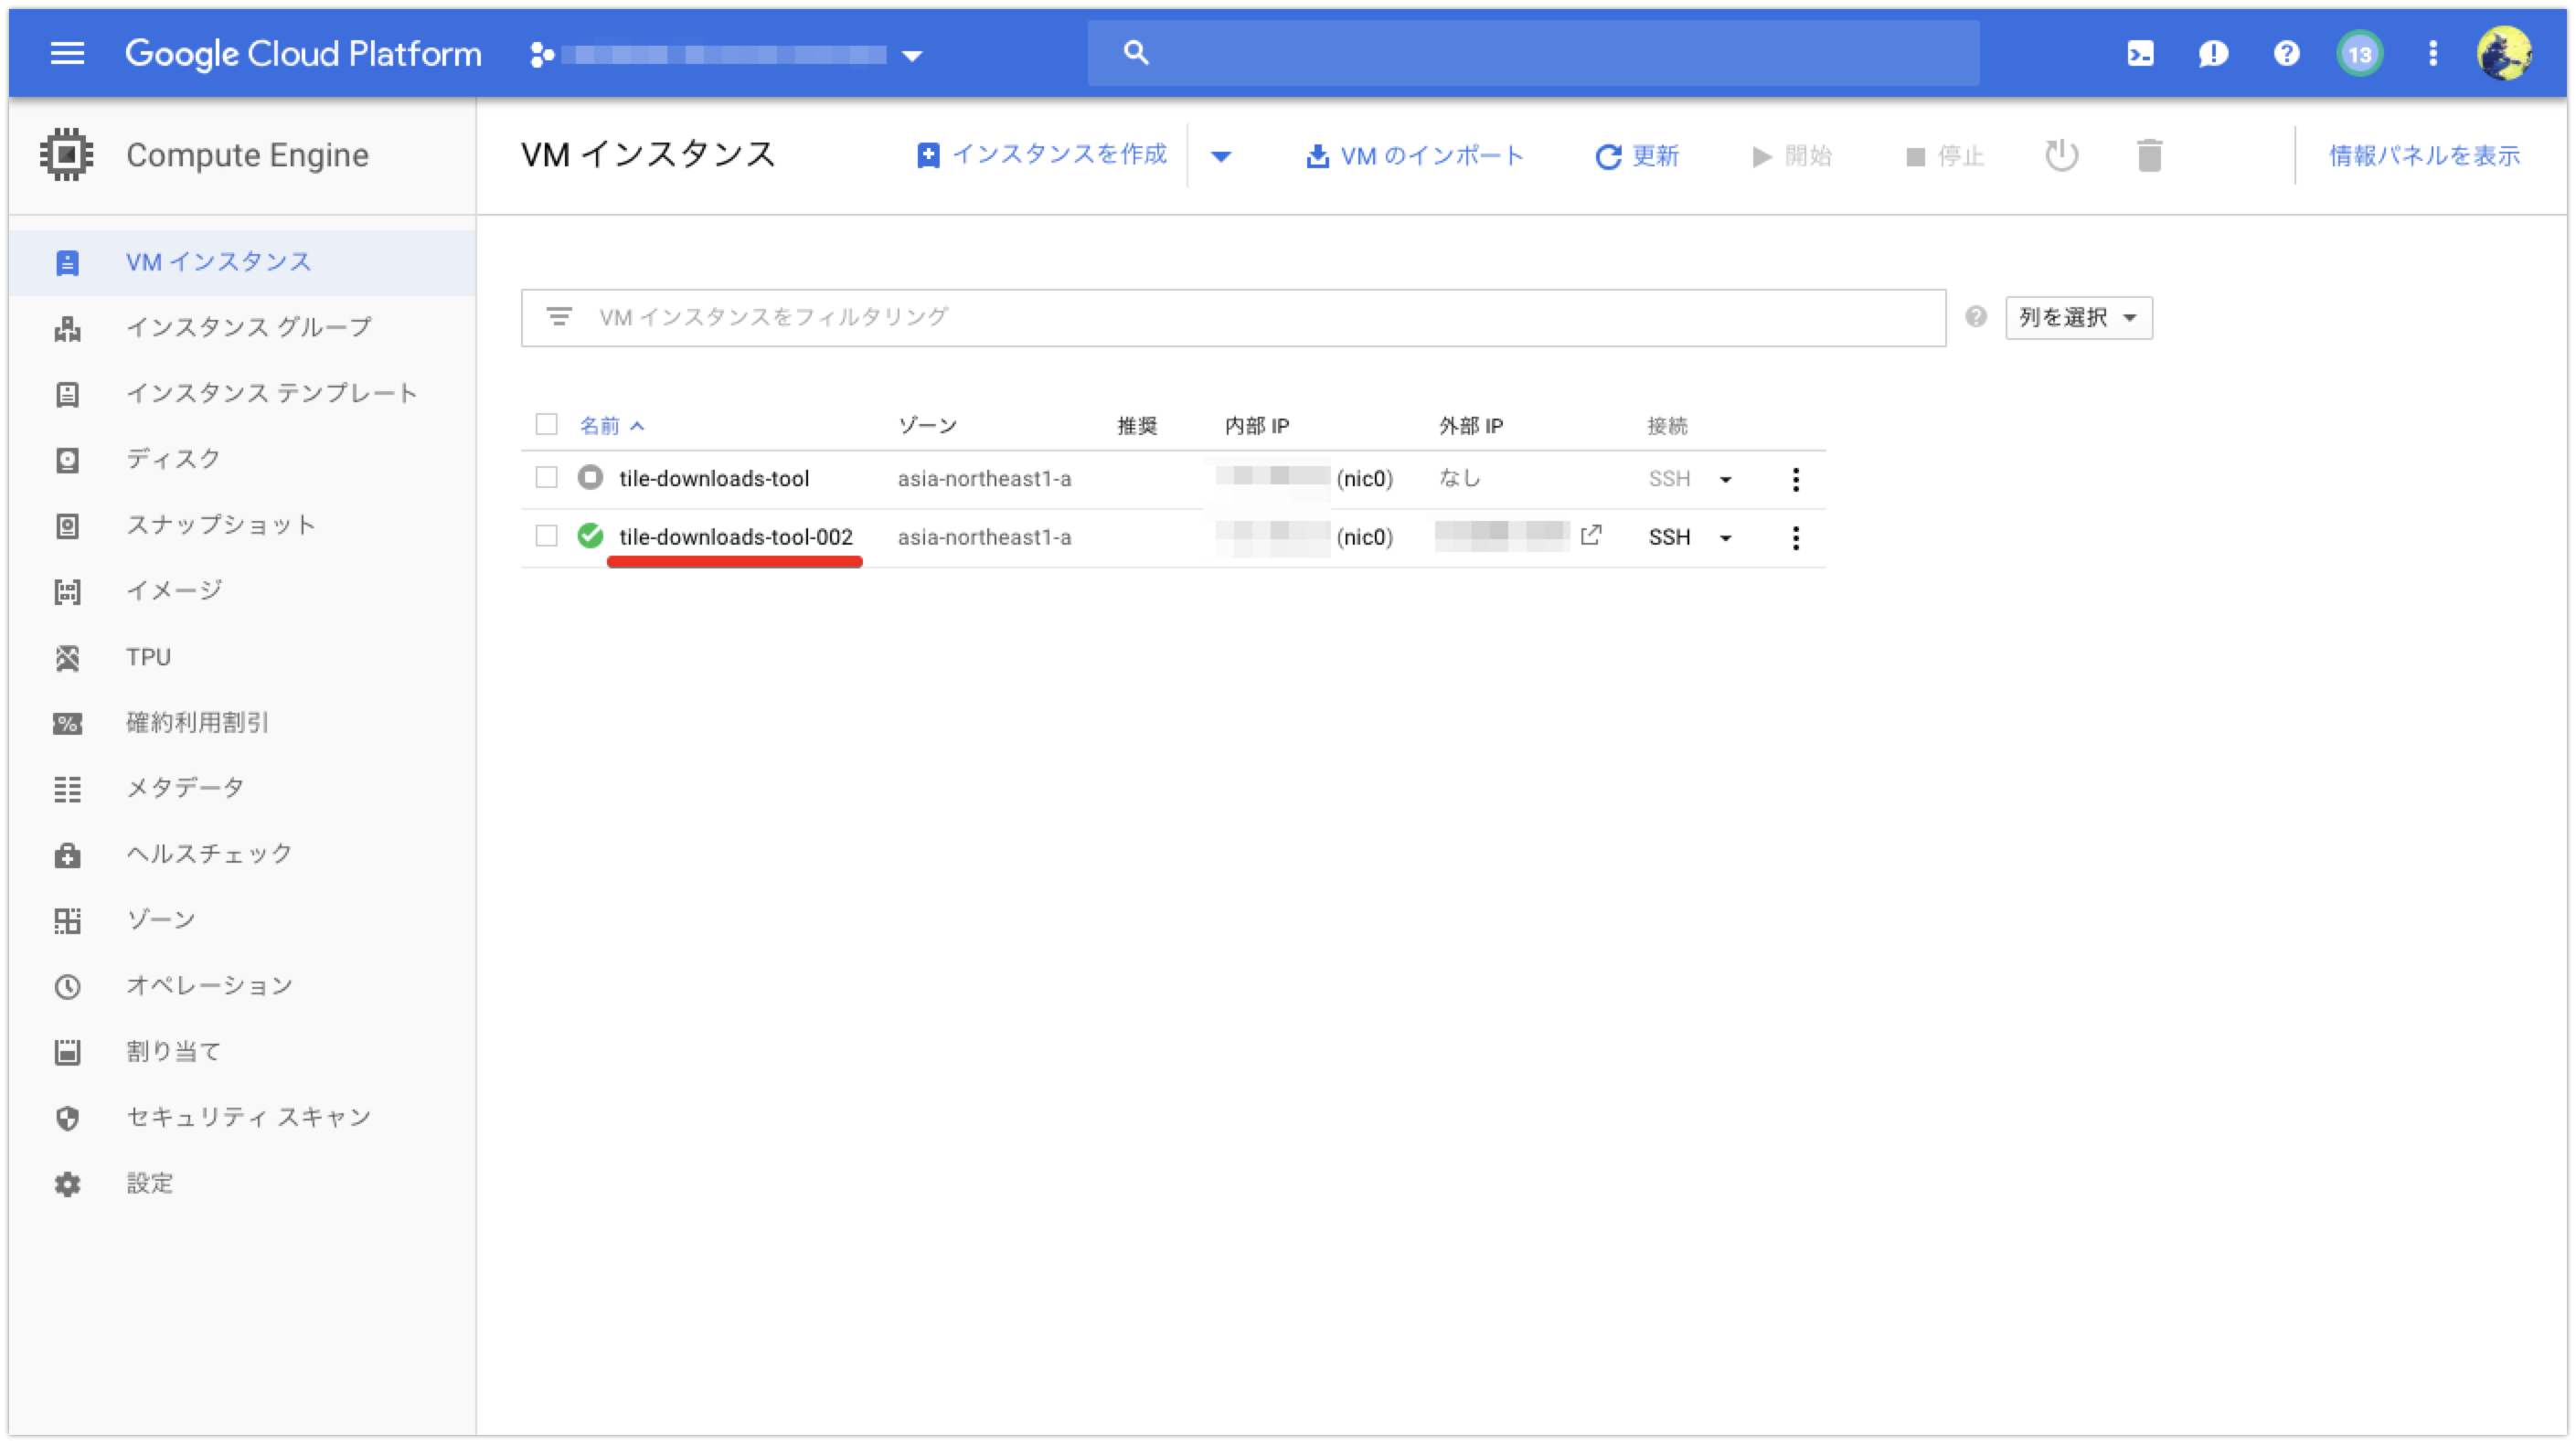Click the 内部 IP column header
The image size is (2576, 1444).
(1256, 426)
